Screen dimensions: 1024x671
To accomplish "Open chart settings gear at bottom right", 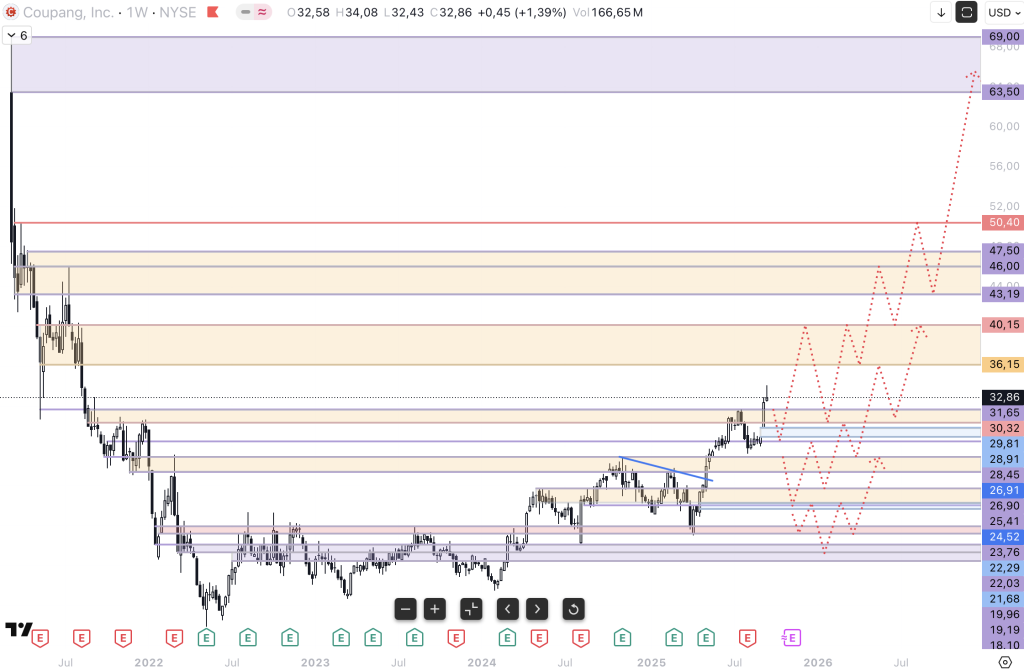I will [x=1005, y=661].
